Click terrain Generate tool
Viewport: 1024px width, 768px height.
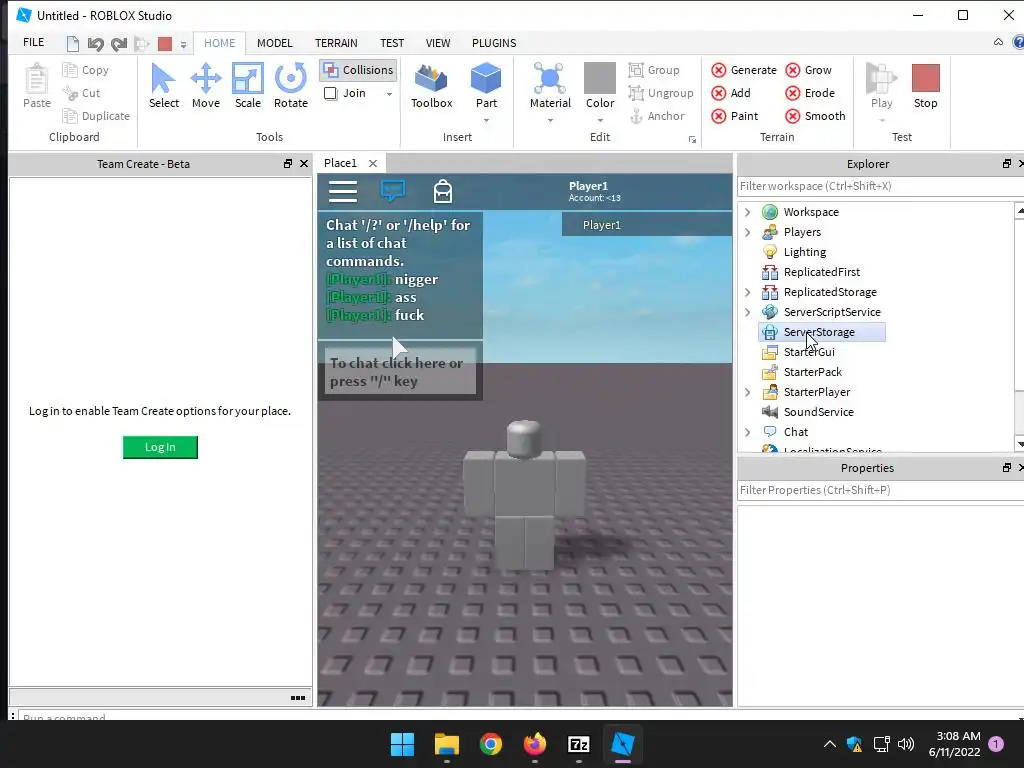click(x=744, y=70)
